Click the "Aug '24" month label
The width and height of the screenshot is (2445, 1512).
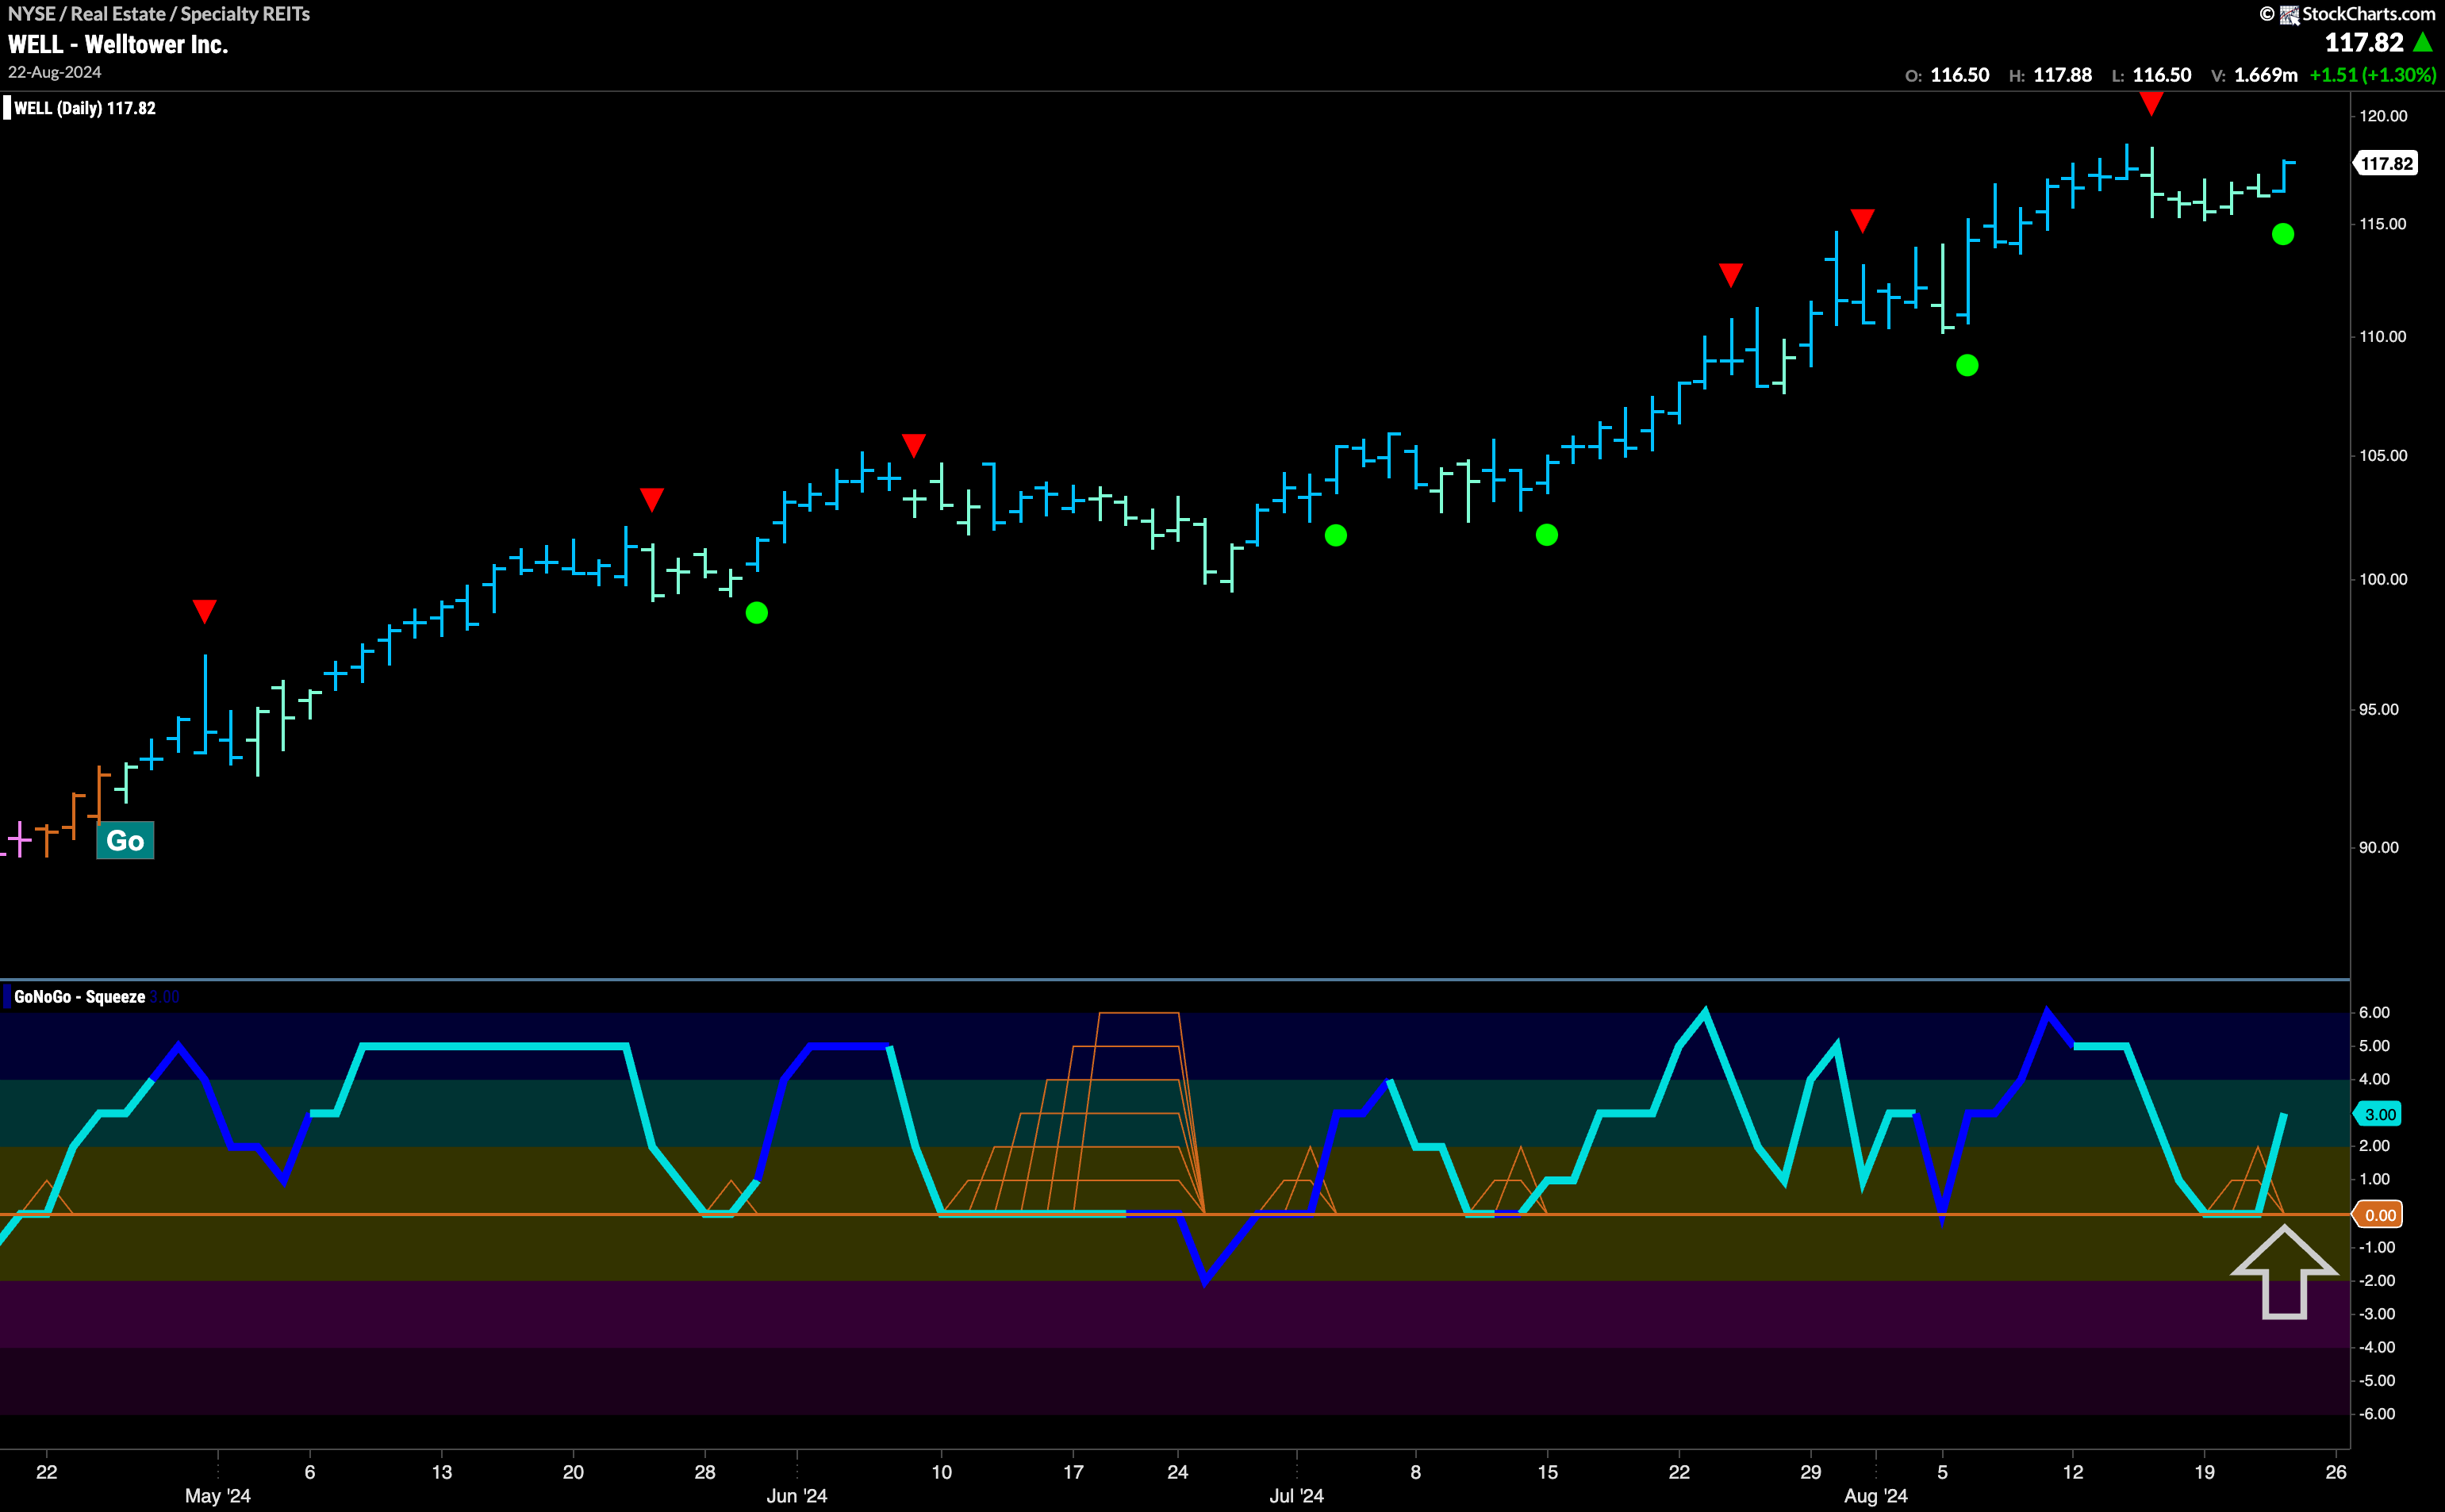pyautogui.click(x=1876, y=1496)
